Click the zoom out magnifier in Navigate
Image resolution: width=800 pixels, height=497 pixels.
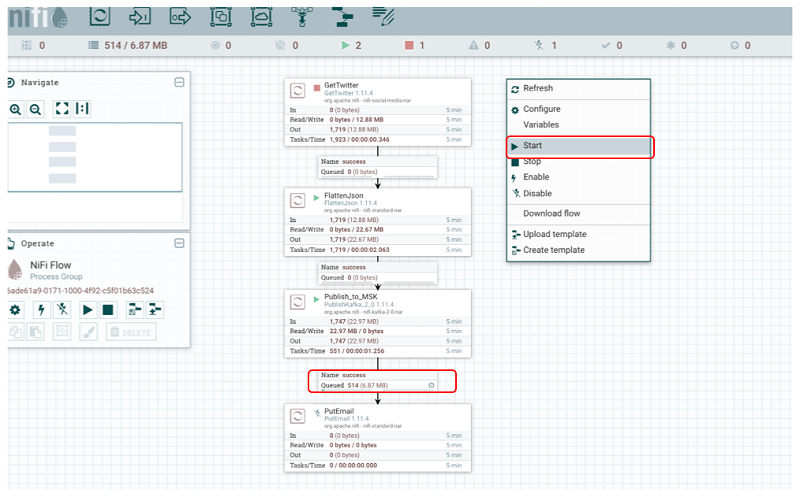[x=35, y=109]
